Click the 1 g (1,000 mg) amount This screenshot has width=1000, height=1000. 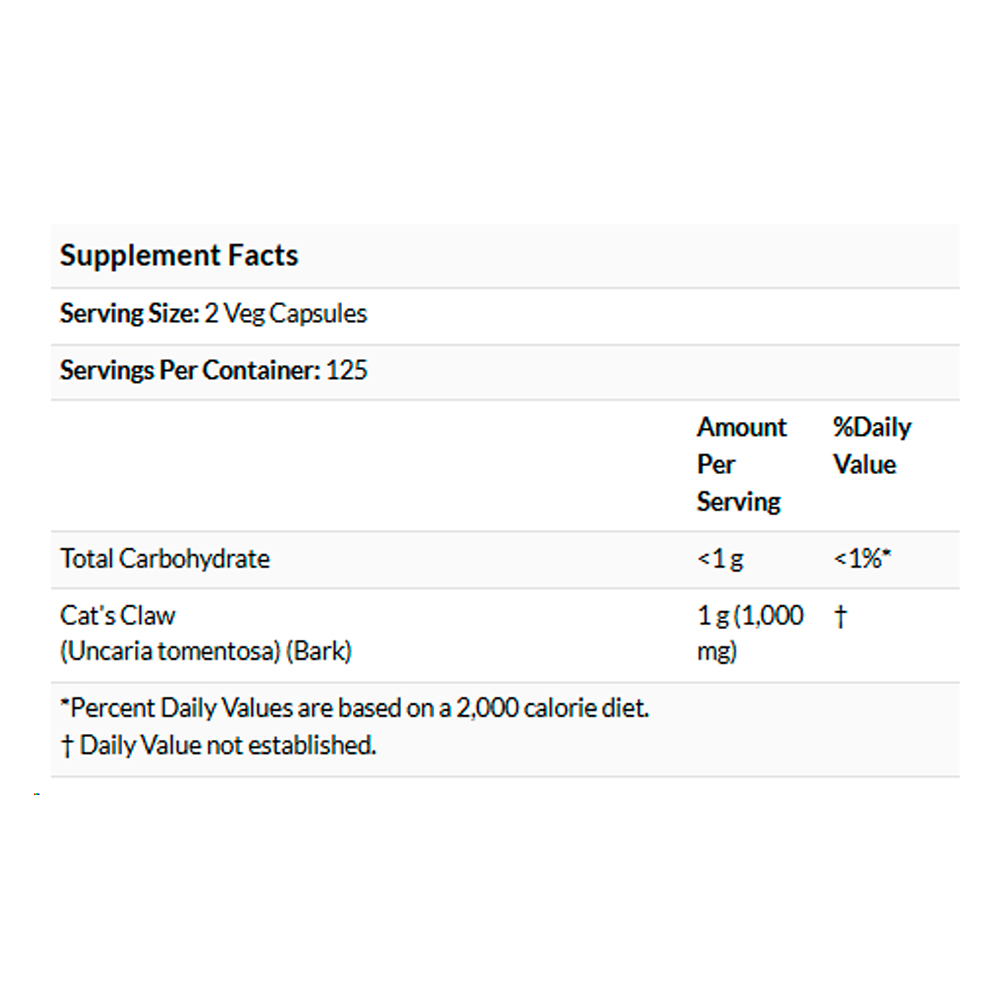[750, 633]
